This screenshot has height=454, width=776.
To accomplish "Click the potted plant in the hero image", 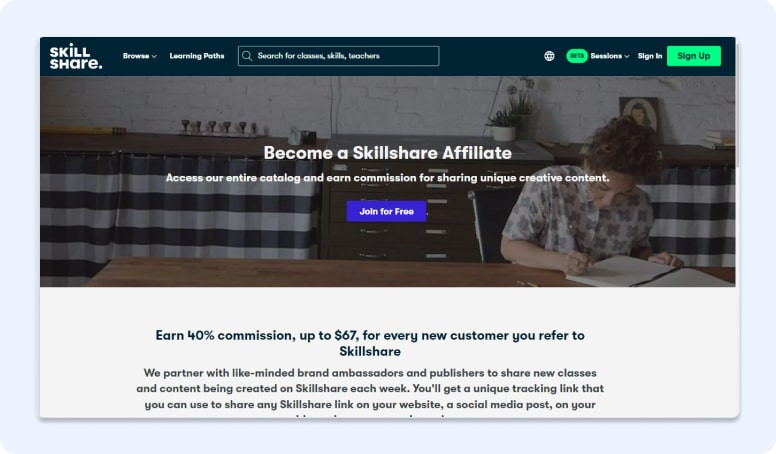I will (509, 111).
